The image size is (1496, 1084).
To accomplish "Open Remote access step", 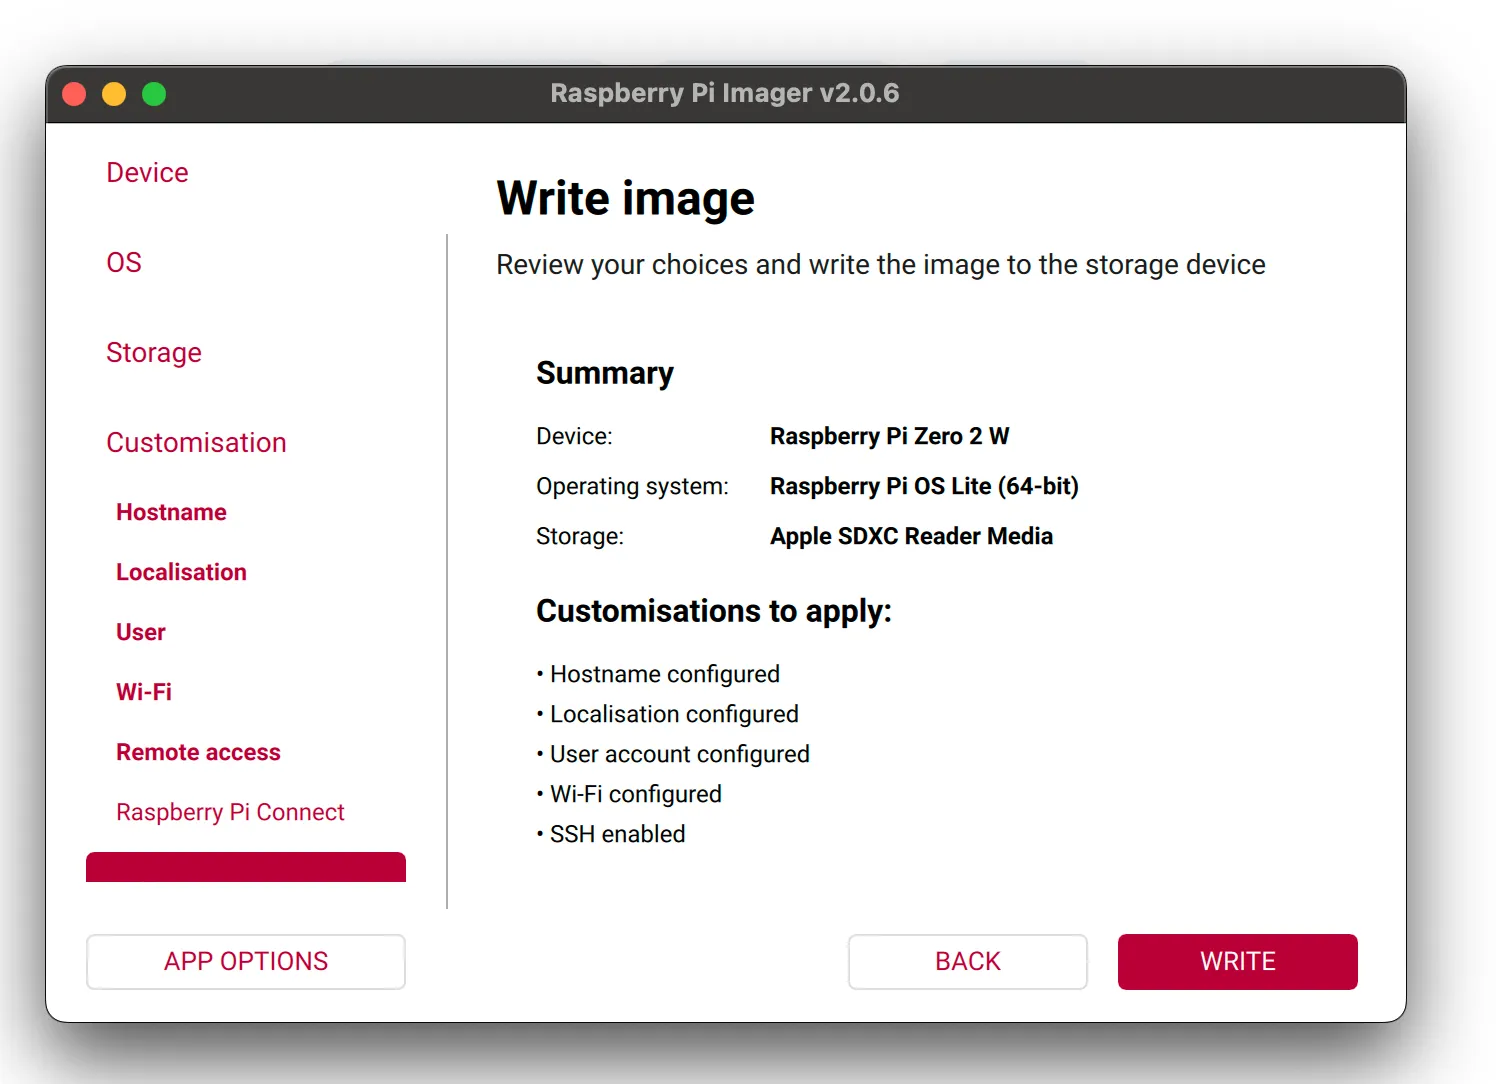I will tap(198, 752).
